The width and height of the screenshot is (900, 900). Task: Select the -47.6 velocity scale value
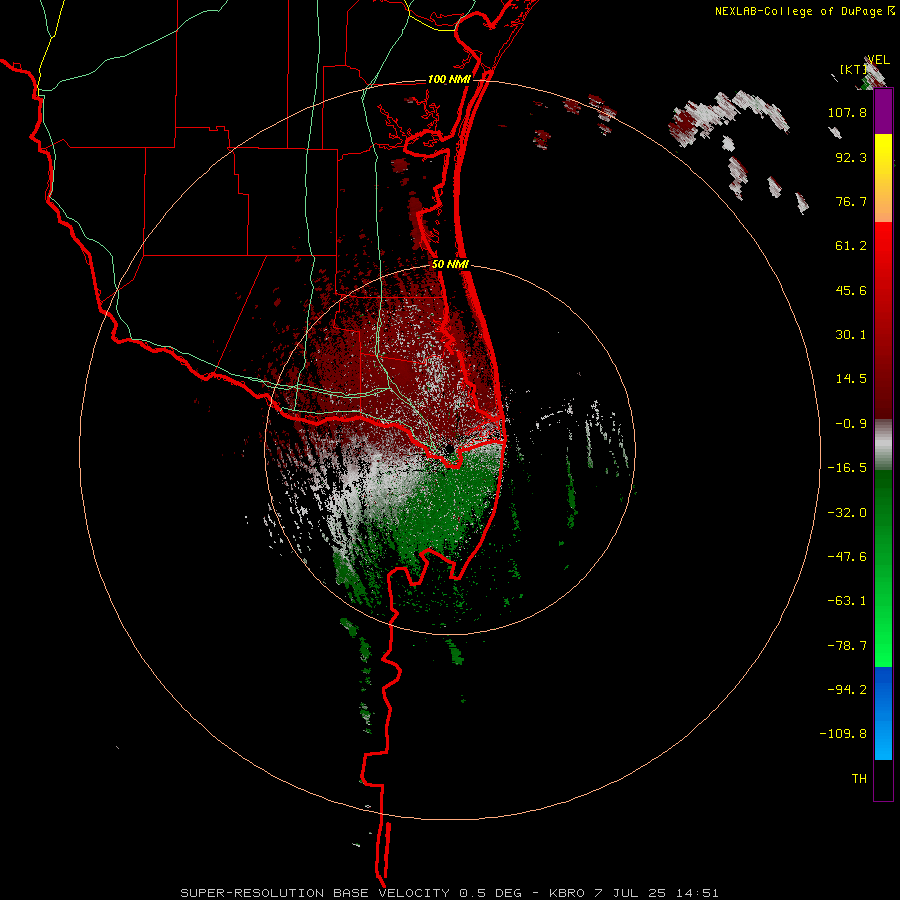point(847,557)
